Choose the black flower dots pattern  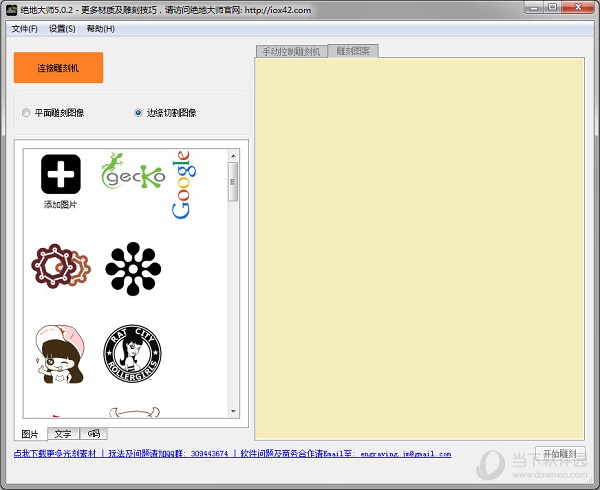(x=133, y=269)
